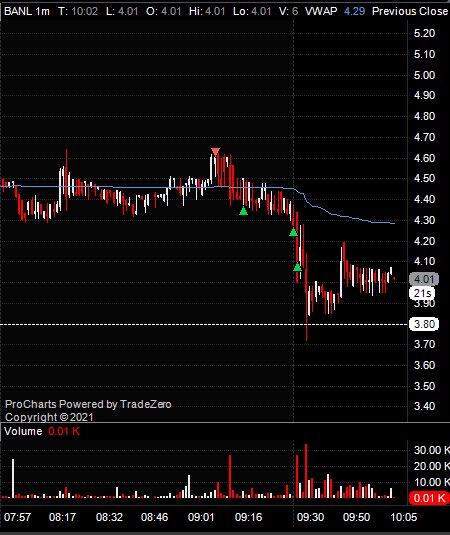Click the 09:50 time axis label

coord(356,517)
